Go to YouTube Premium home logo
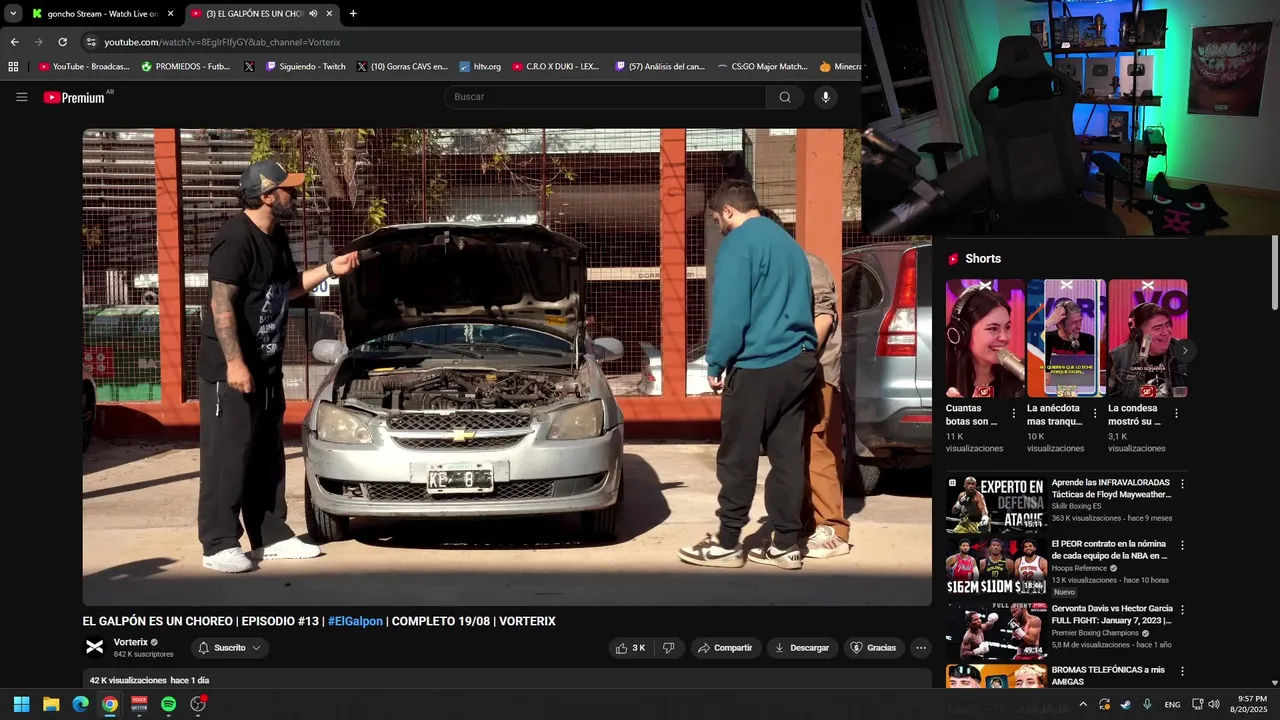This screenshot has width=1280, height=720. coord(74,97)
